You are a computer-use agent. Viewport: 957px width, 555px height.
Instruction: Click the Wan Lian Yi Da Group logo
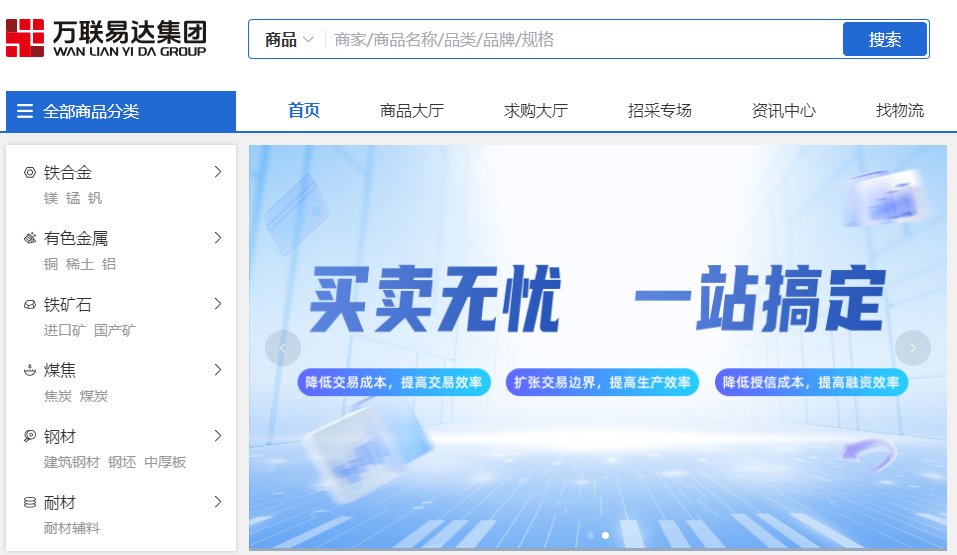(106, 38)
